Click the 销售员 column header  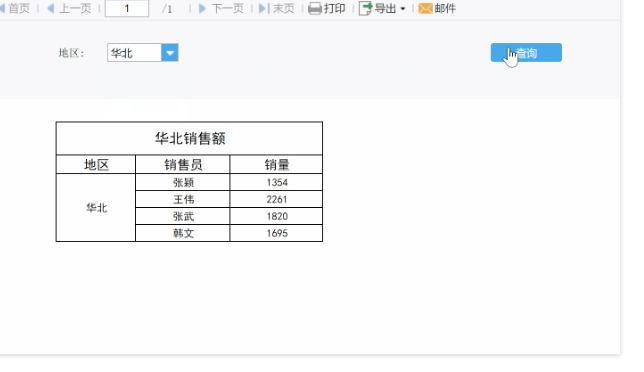pos(183,165)
